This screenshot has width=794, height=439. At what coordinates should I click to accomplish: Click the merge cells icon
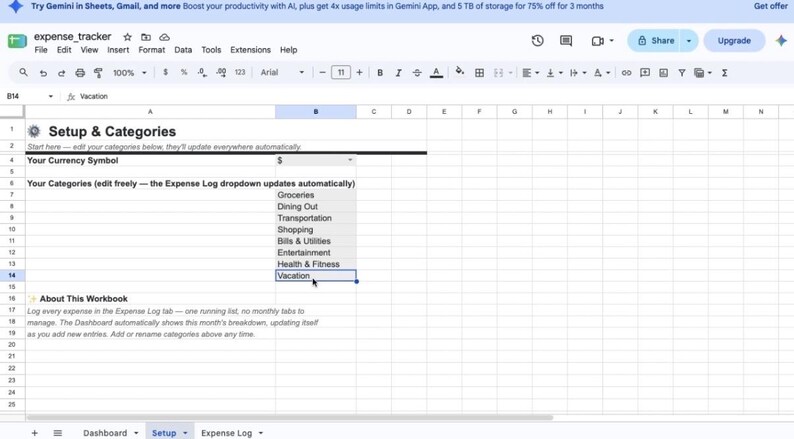coord(498,73)
